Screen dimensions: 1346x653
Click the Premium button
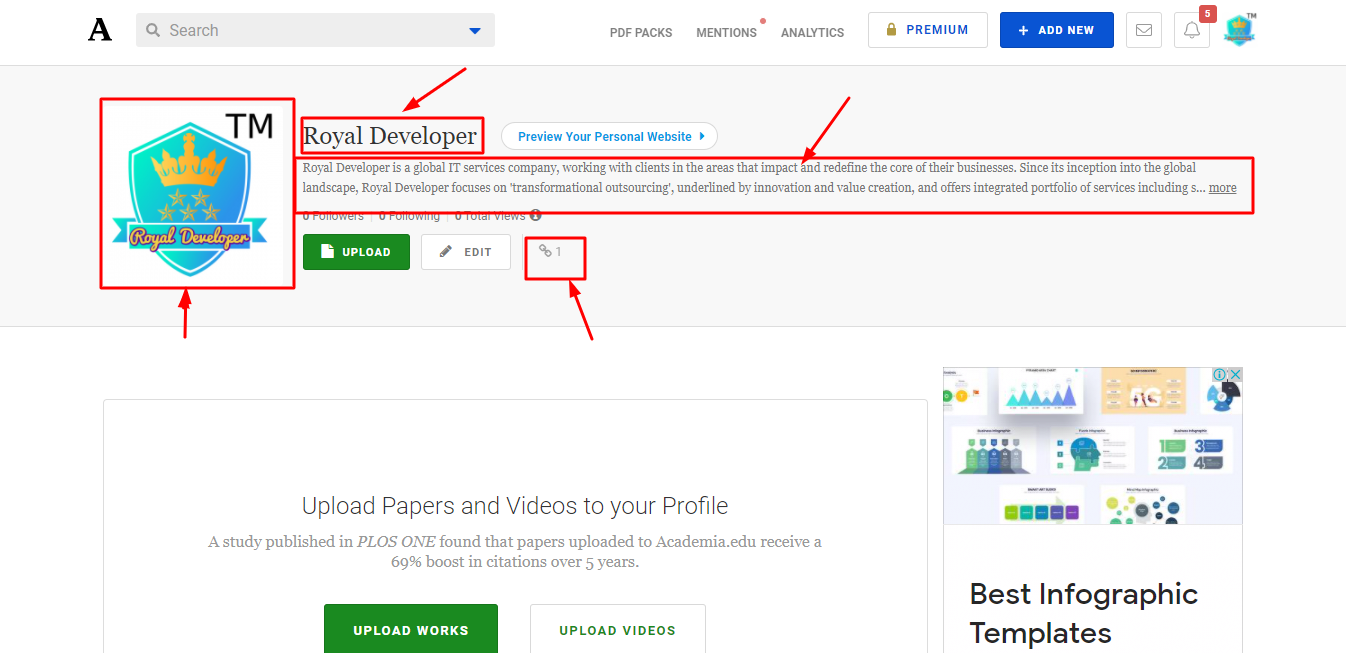coord(927,30)
